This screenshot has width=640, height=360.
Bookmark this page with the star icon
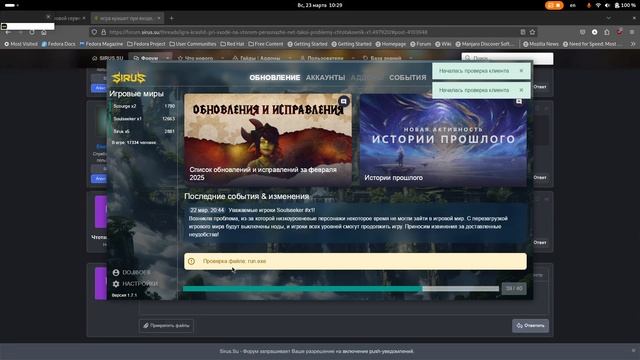coord(532,32)
